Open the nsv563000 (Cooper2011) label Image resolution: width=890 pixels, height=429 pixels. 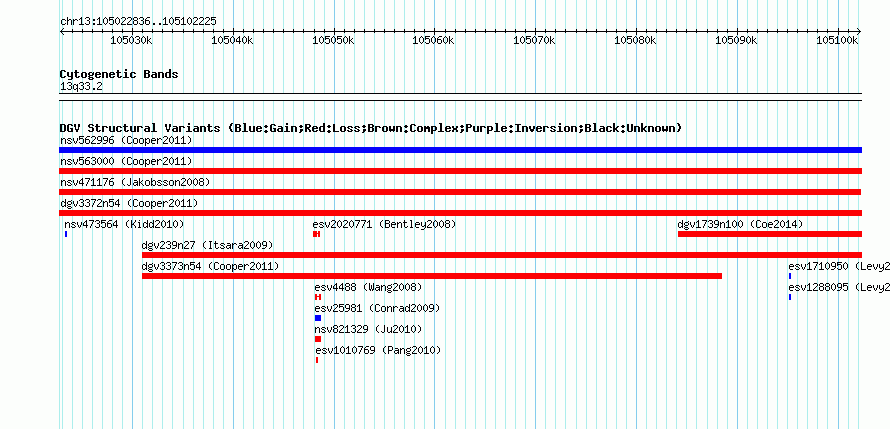click(x=126, y=161)
